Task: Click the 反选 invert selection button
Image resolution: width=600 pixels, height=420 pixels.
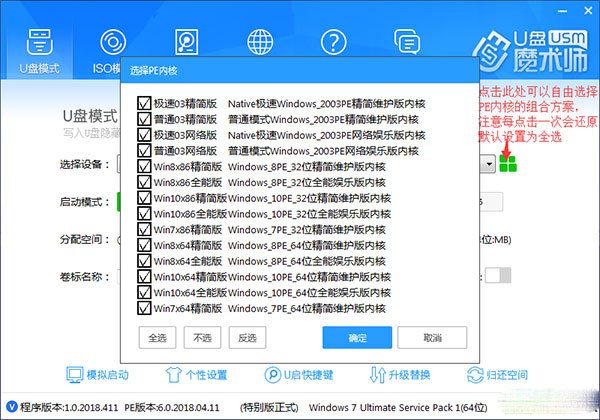Action: point(247,338)
